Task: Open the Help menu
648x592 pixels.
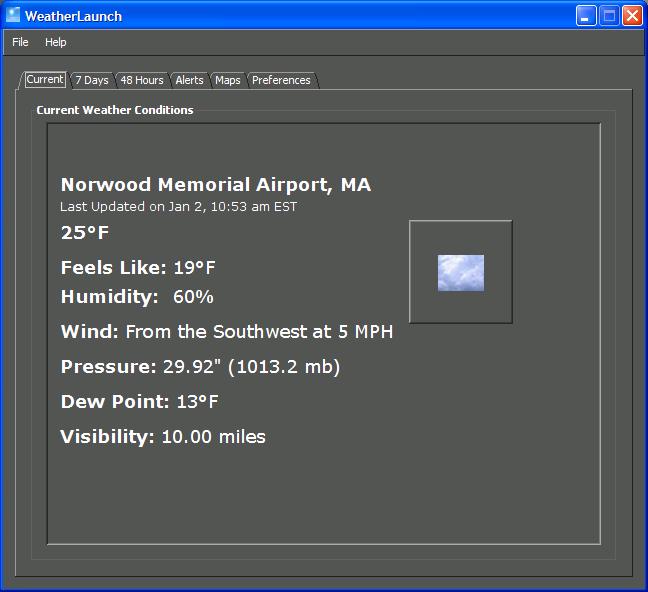Action: 55,42
